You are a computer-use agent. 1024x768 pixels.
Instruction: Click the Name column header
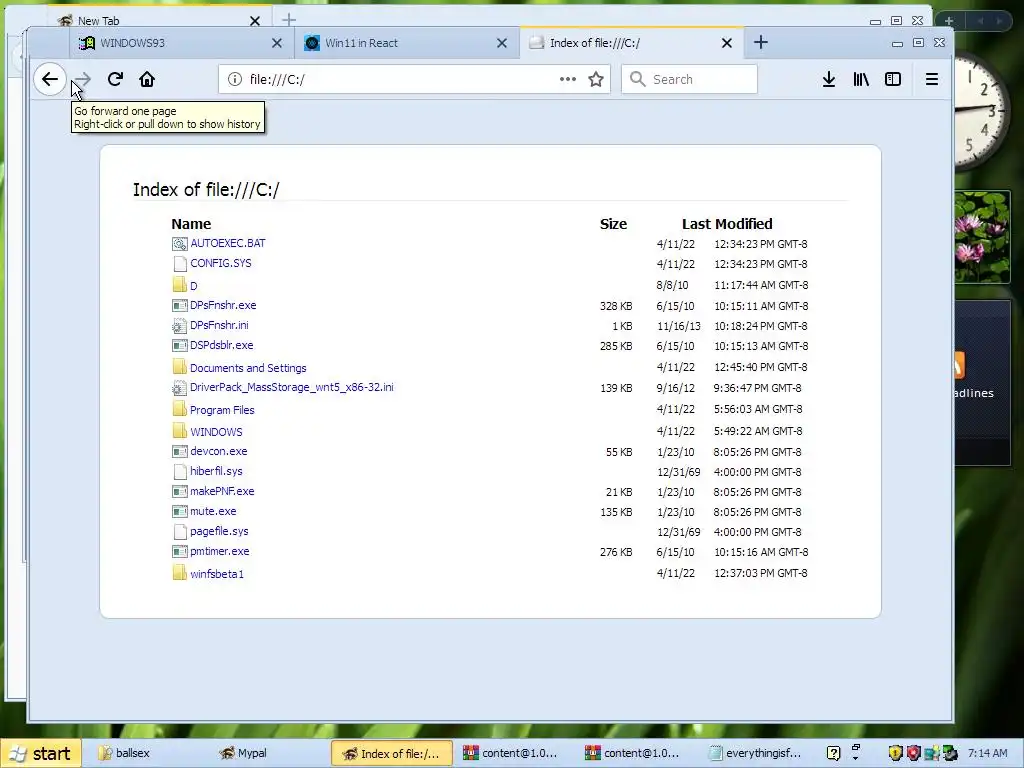point(191,224)
